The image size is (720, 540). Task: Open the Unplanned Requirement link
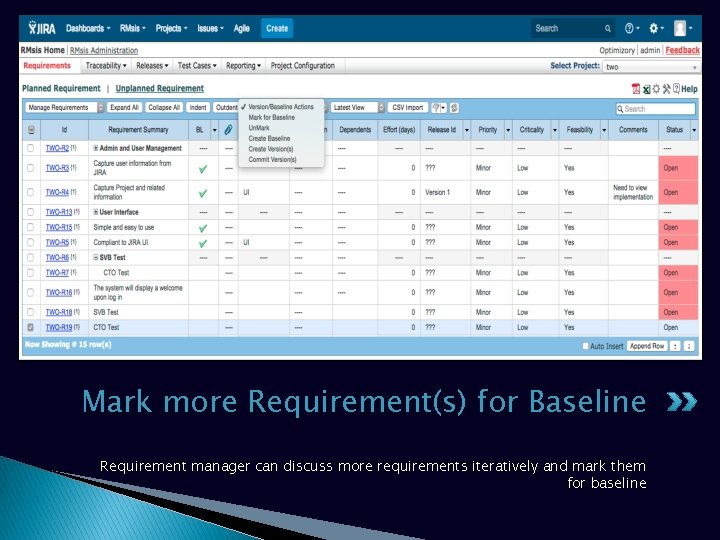pos(159,88)
